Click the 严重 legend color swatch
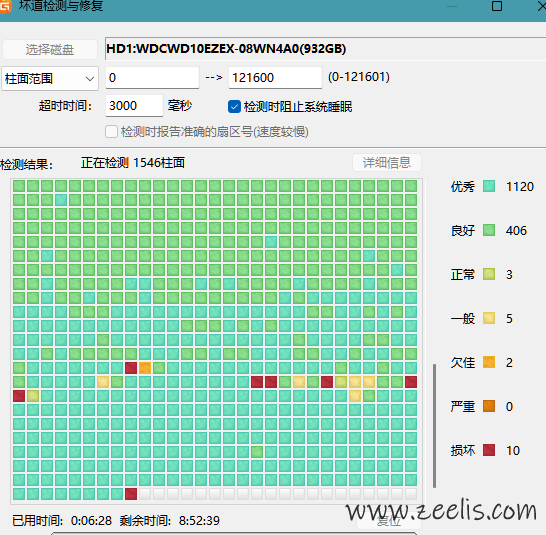The width and height of the screenshot is (546, 535). [x=489, y=406]
